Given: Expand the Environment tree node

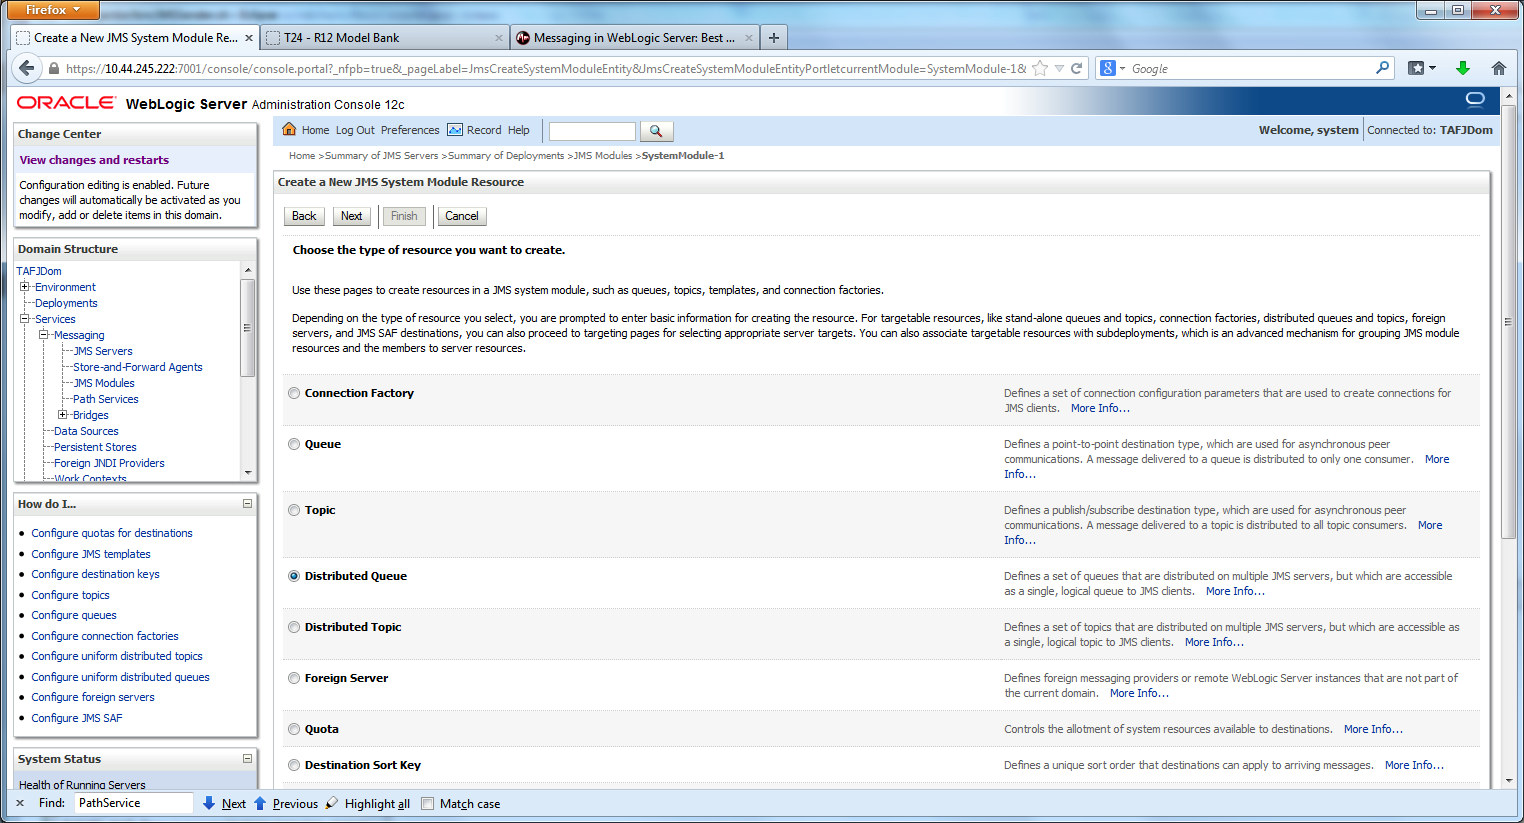Looking at the screenshot, I should coord(25,287).
